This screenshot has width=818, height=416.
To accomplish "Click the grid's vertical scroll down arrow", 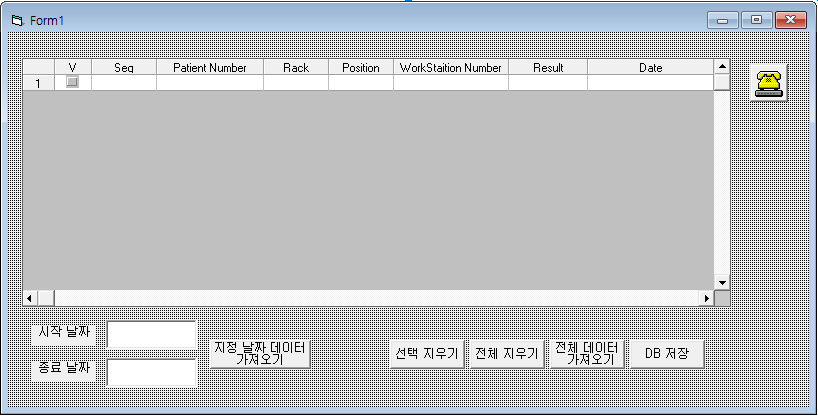I will tap(722, 282).
